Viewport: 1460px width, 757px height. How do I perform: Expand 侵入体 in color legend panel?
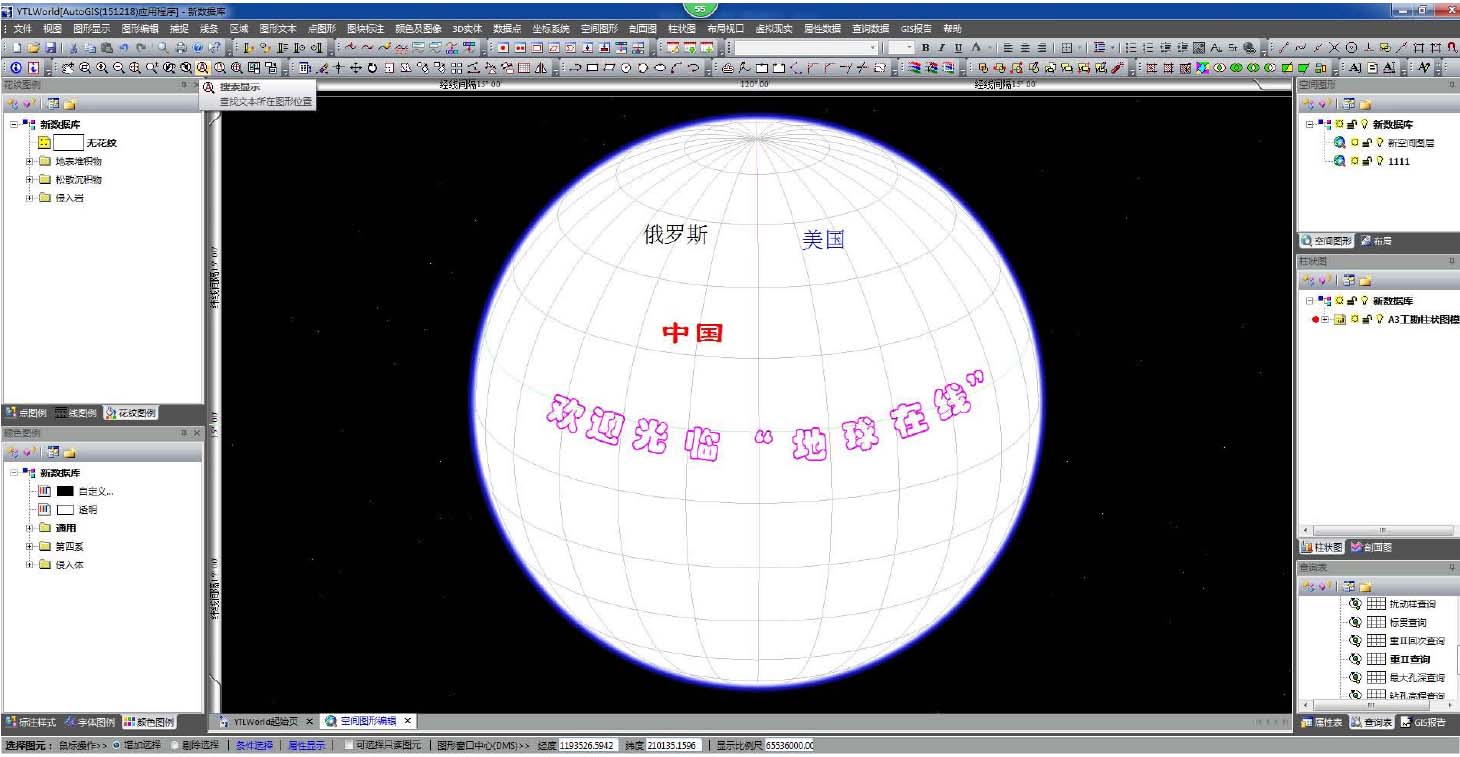click(29, 565)
